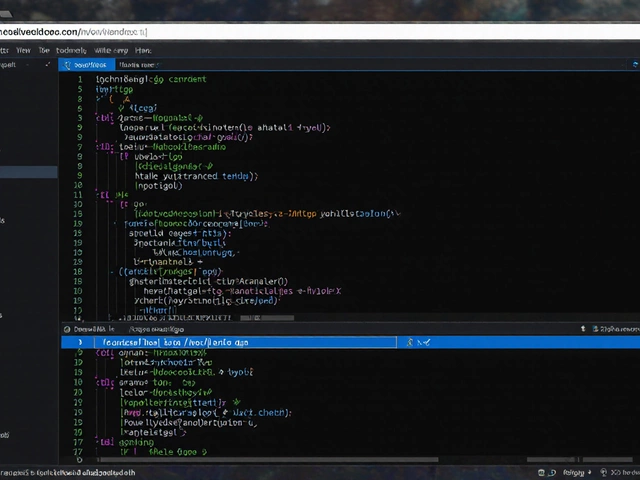Click the icon left of the checkmark in the blue row

pos(409,342)
